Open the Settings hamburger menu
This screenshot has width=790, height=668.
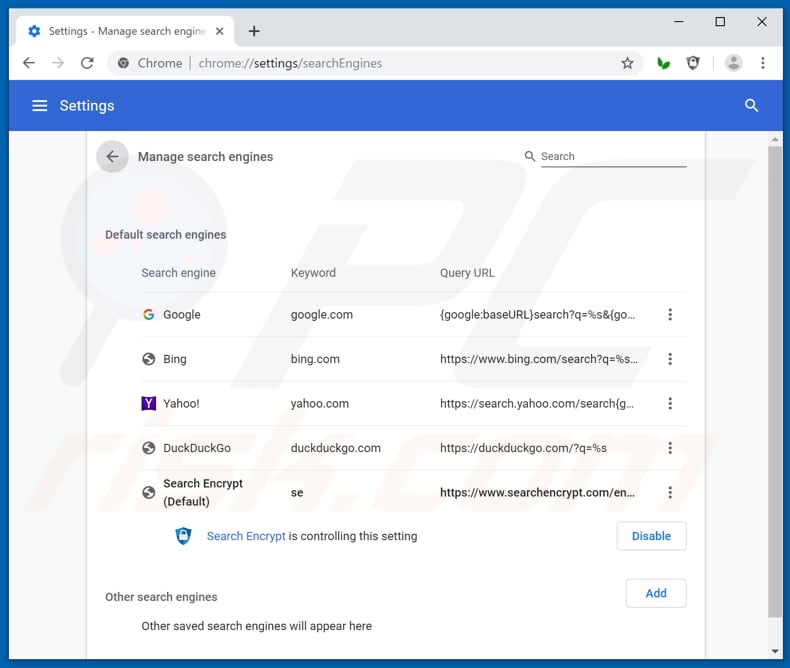[39, 106]
